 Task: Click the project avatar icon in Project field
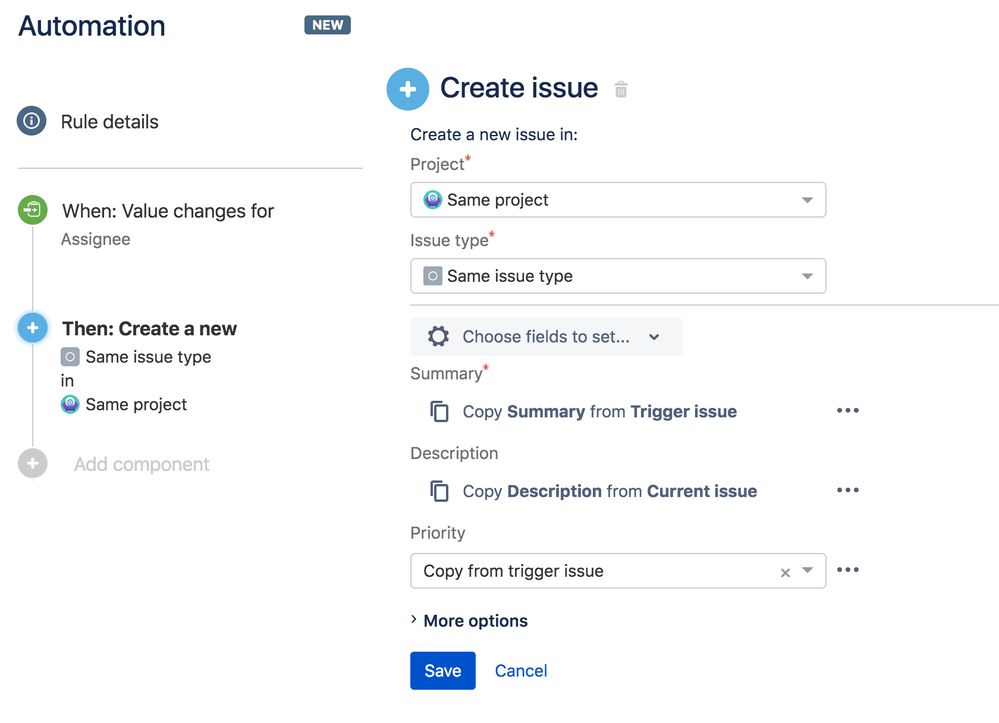pos(433,200)
